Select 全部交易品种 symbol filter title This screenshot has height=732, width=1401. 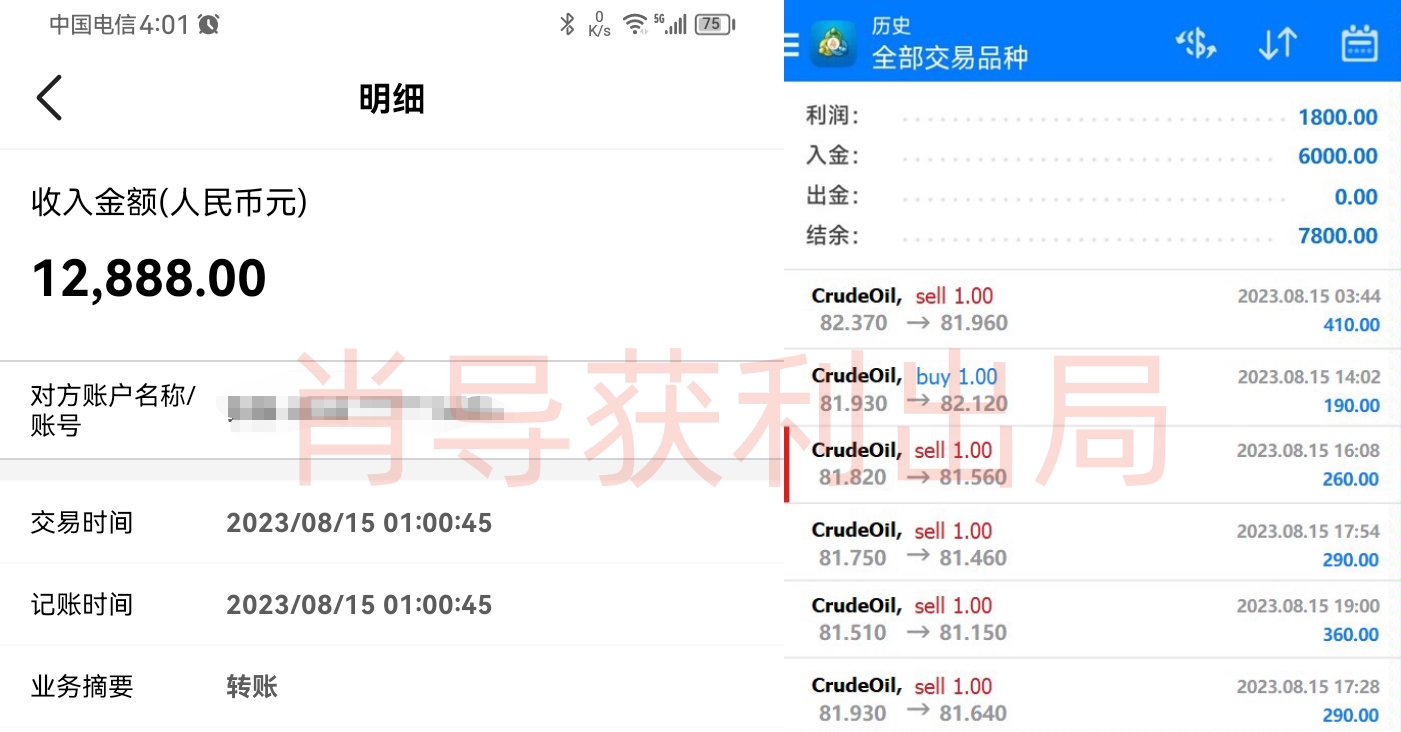949,57
